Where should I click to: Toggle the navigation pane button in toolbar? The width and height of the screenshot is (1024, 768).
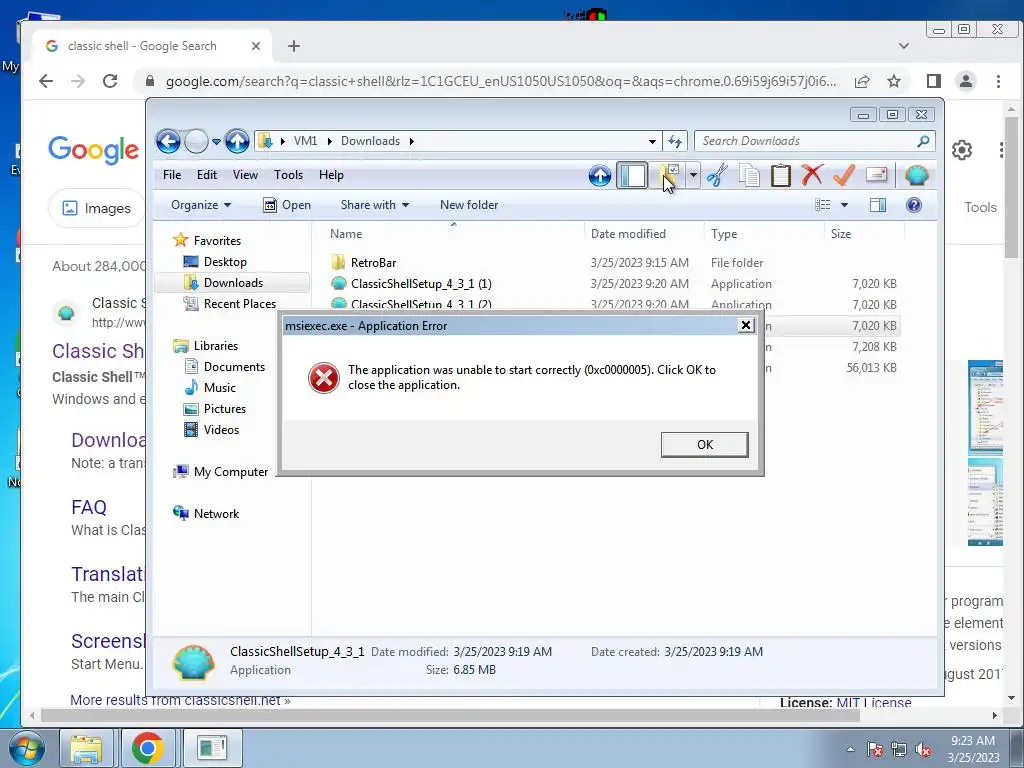point(632,175)
